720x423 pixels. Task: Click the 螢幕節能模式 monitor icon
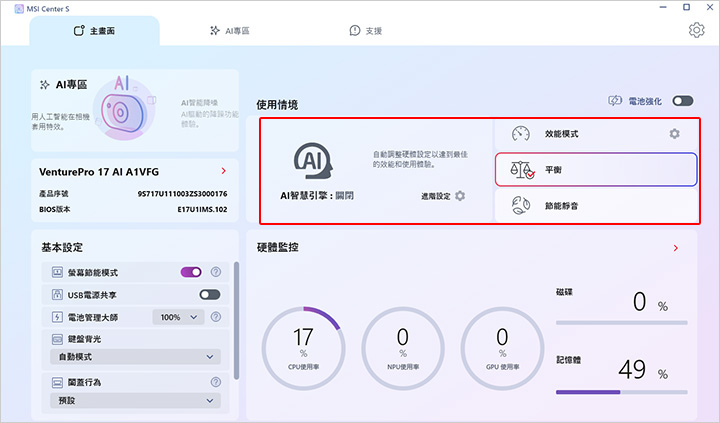[57, 272]
